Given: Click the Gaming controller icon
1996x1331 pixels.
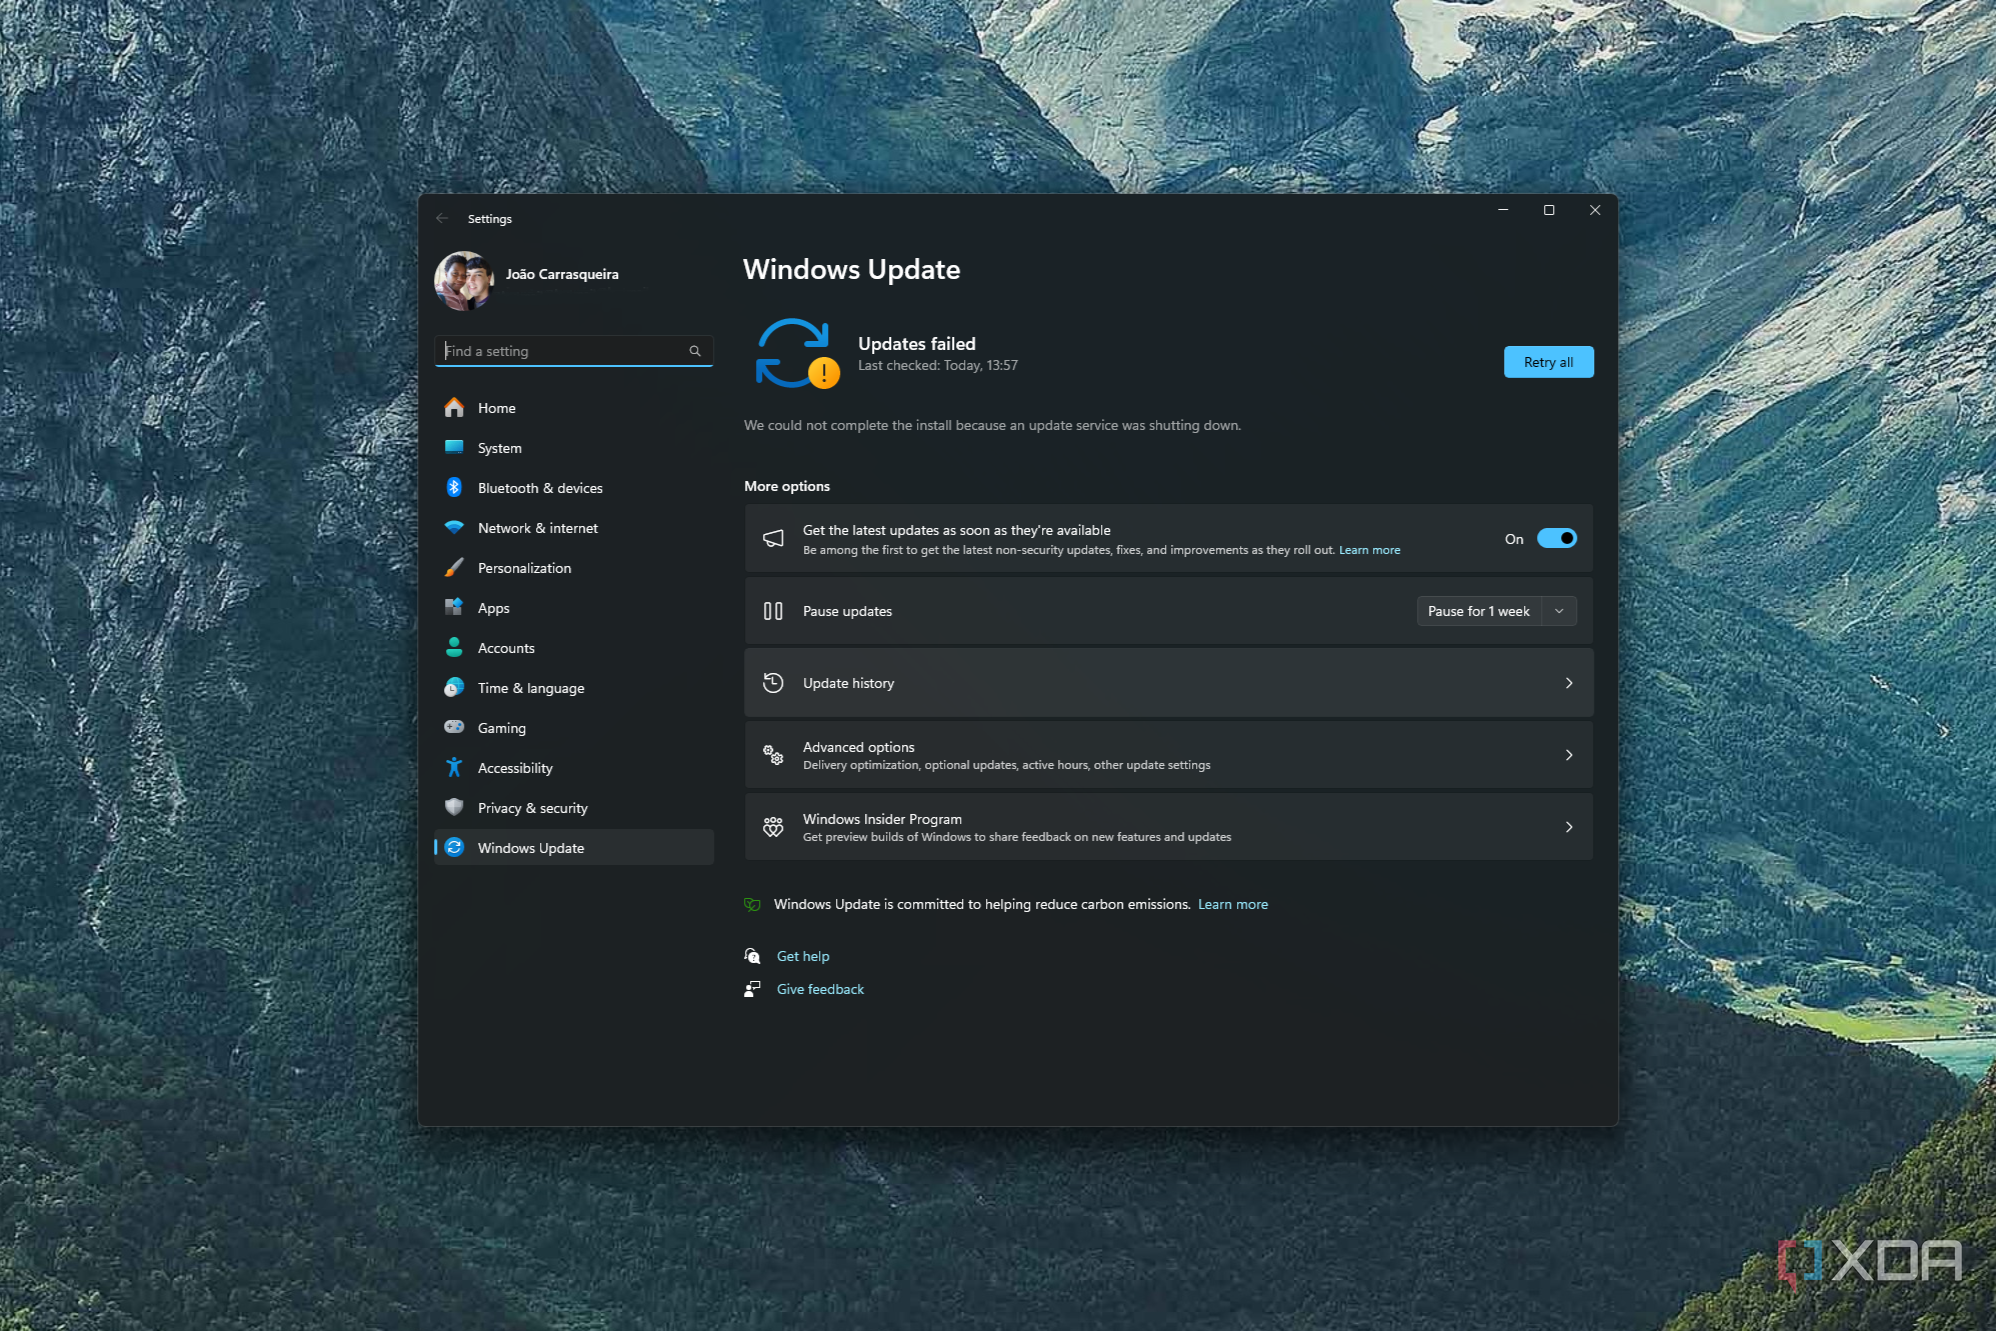Looking at the screenshot, I should click(454, 727).
